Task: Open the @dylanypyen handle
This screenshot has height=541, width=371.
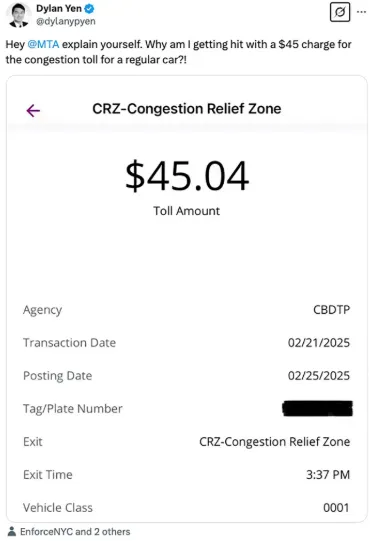Action: click(66, 21)
